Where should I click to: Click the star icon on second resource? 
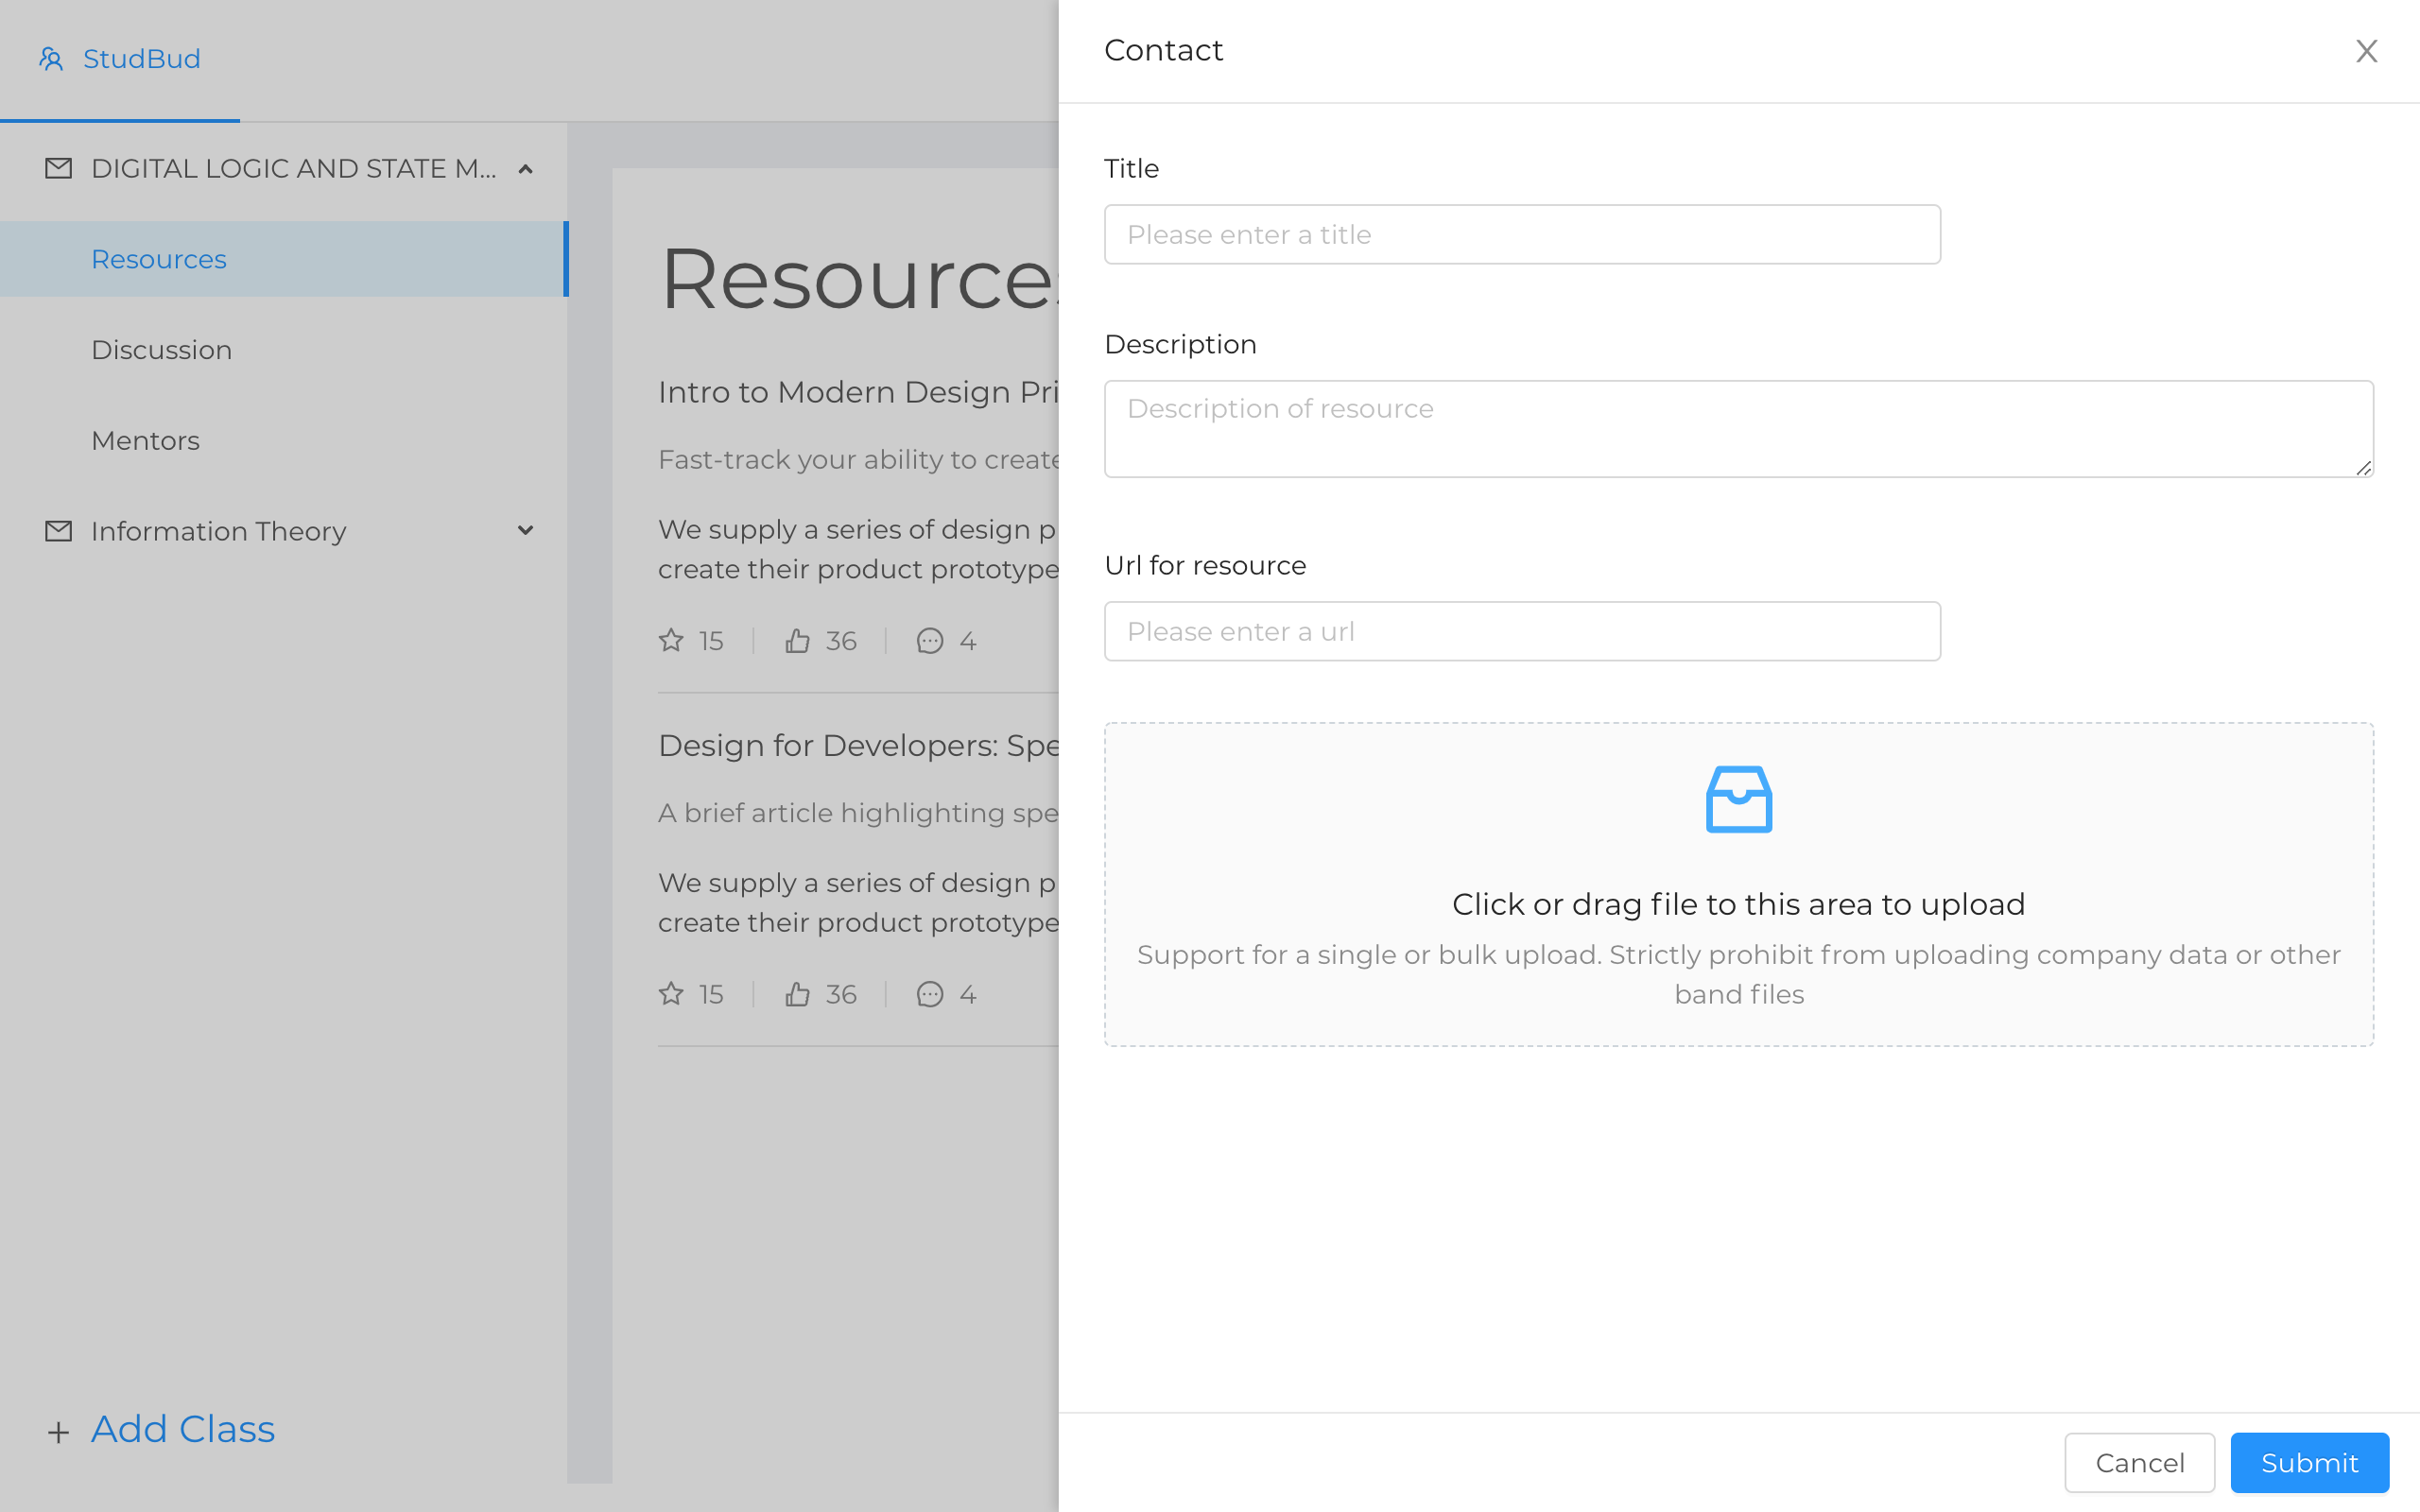[x=671, y=994]
